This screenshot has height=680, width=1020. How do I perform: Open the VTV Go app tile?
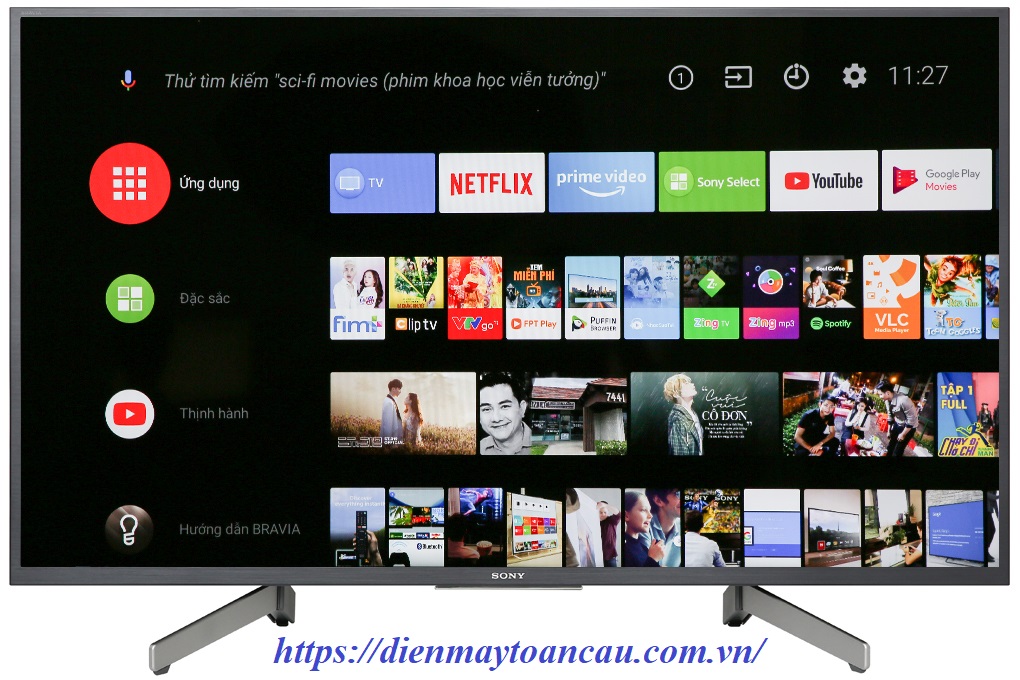click(475, 298)
